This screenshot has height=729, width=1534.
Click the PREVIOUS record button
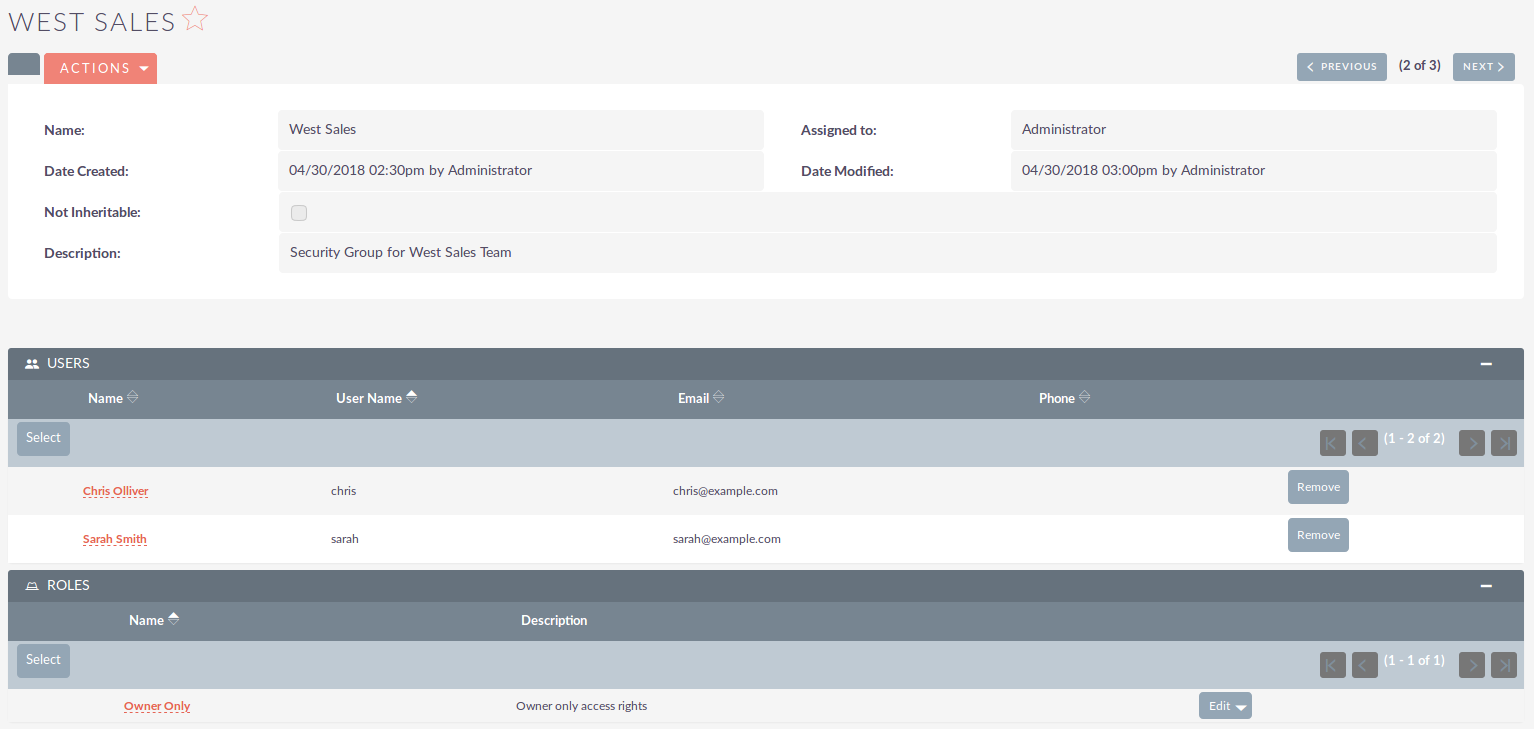pyautogui.click(x=1341, y=66)
